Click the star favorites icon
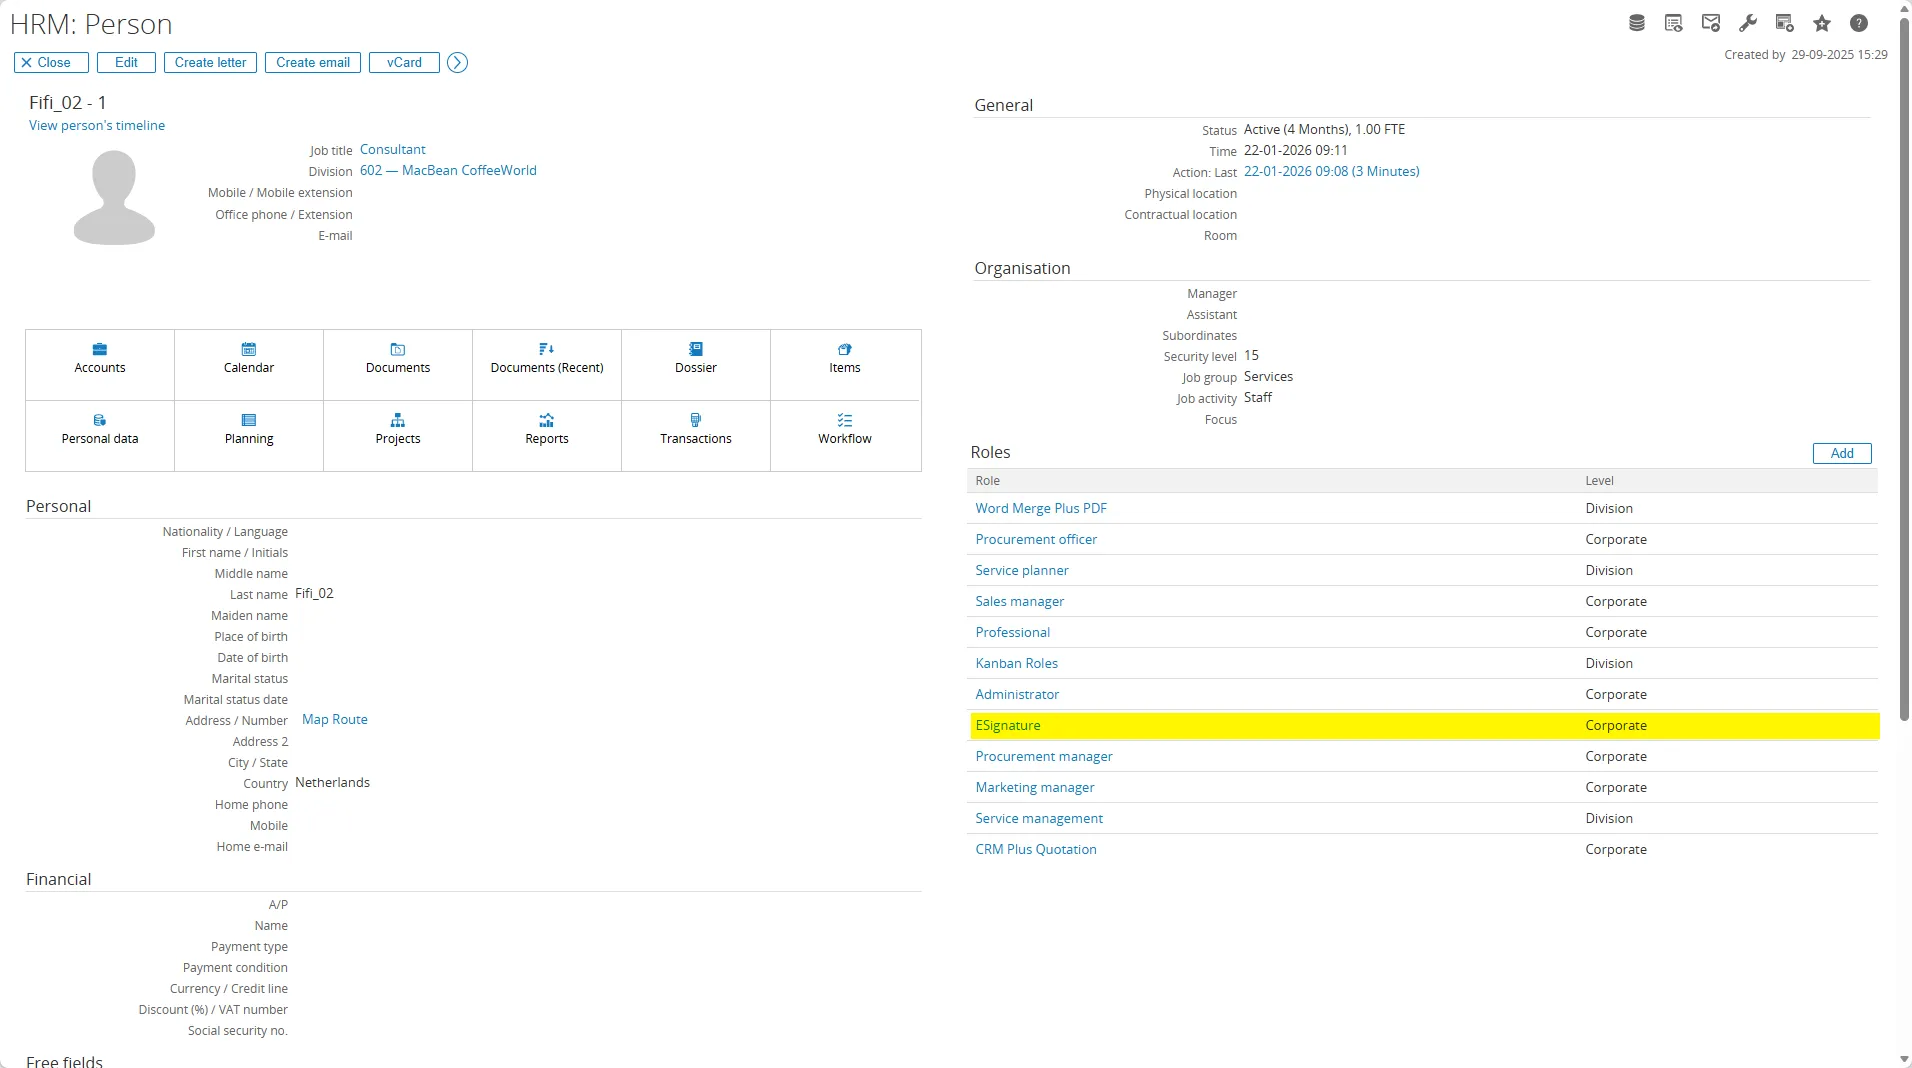 pos(1821,22)
